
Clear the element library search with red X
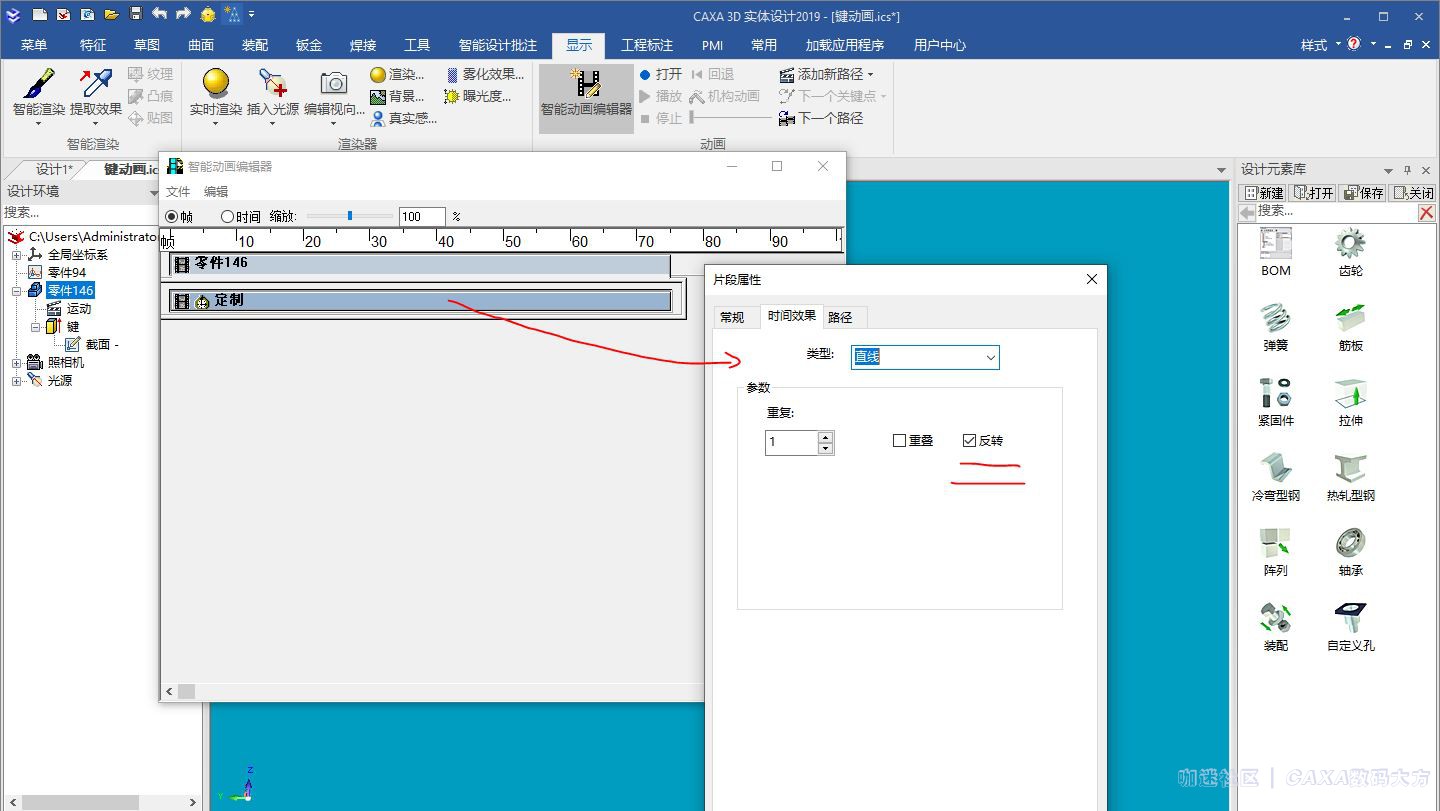pos(1426,212)
